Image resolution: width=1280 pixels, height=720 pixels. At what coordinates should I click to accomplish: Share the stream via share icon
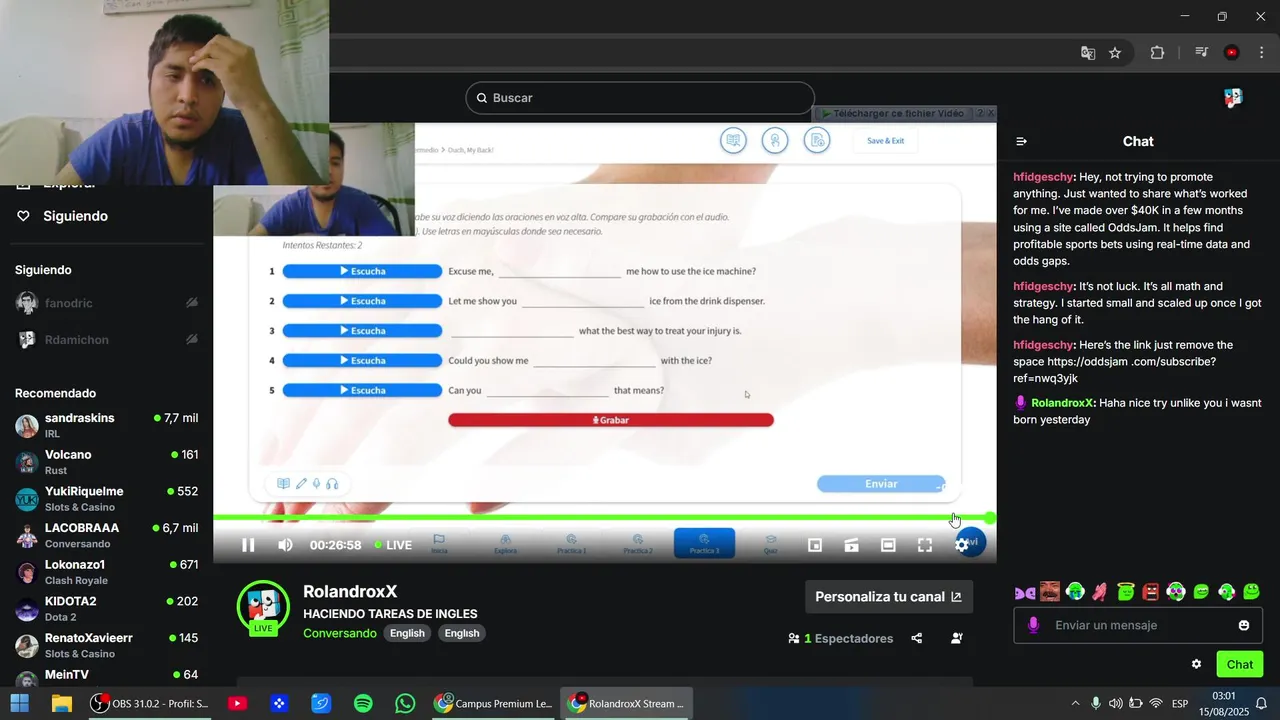917,638
